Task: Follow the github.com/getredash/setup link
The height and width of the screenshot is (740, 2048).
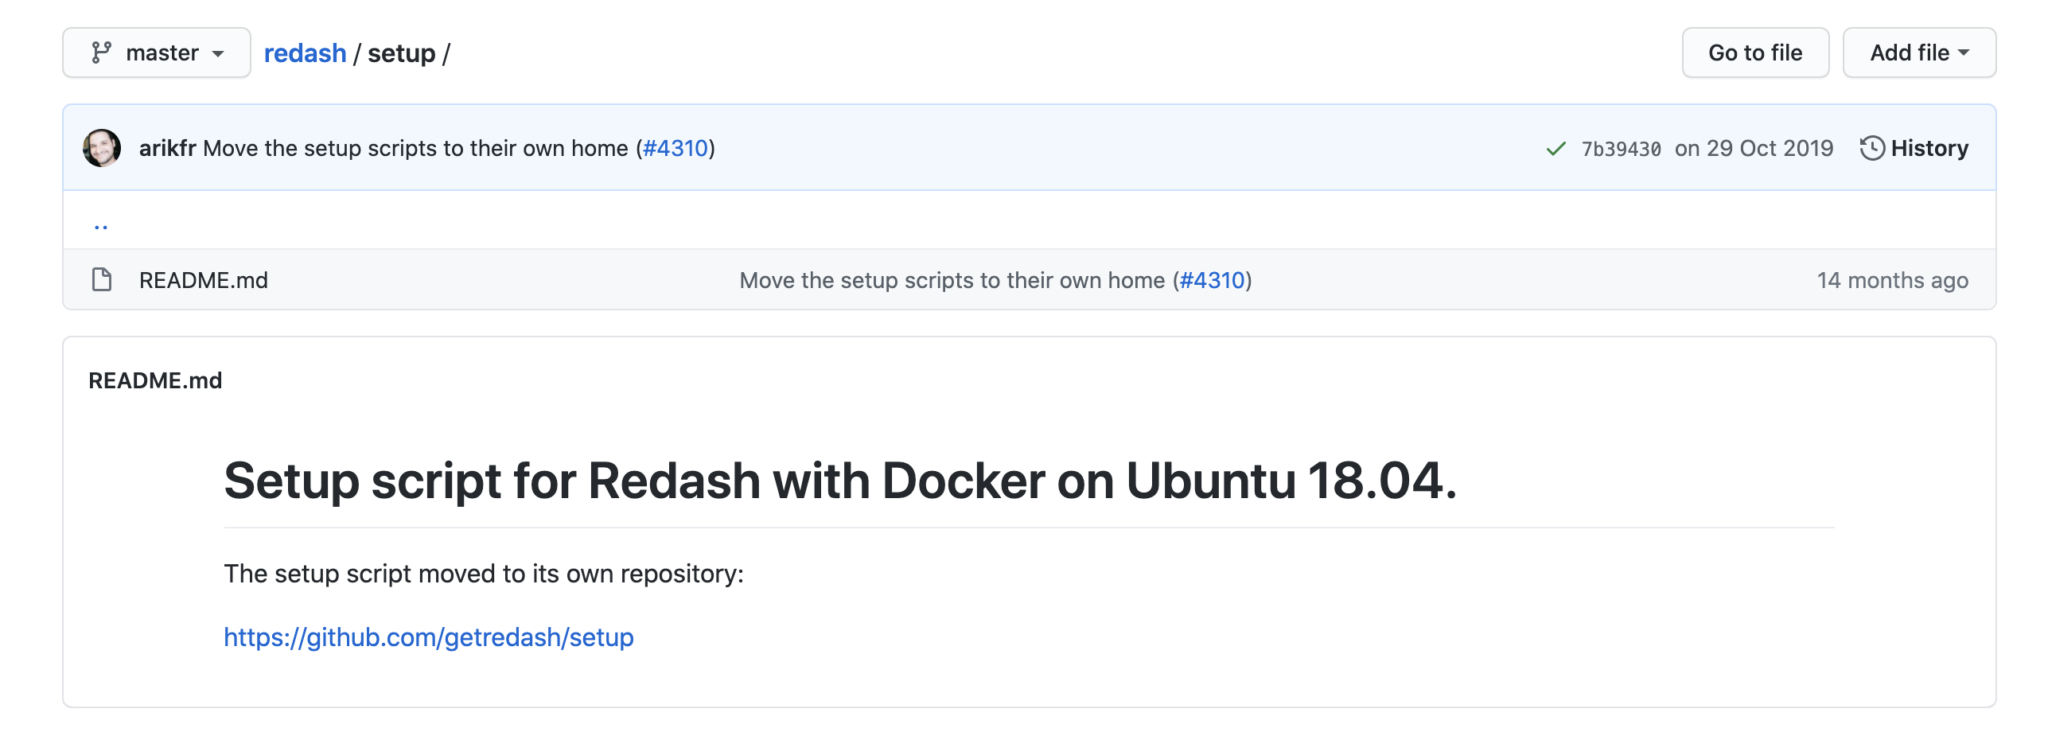Action: coord(428,637)
